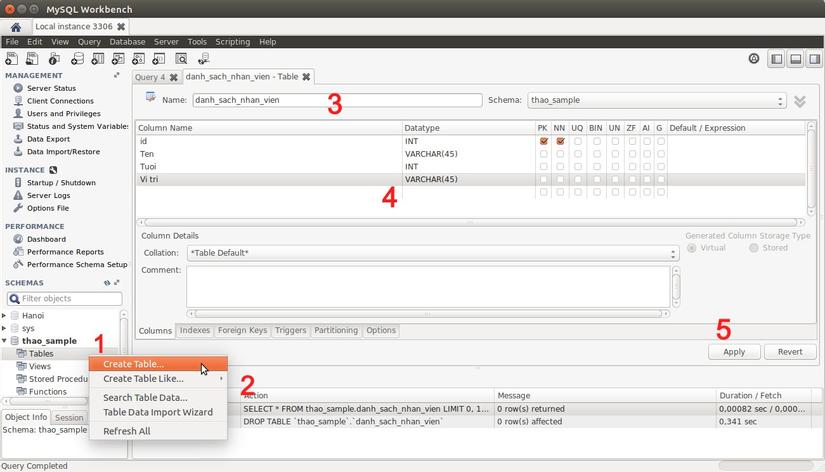This screenshot has height=472, width=825.
Task: Expand the sys schema
Action: point(4,328)
